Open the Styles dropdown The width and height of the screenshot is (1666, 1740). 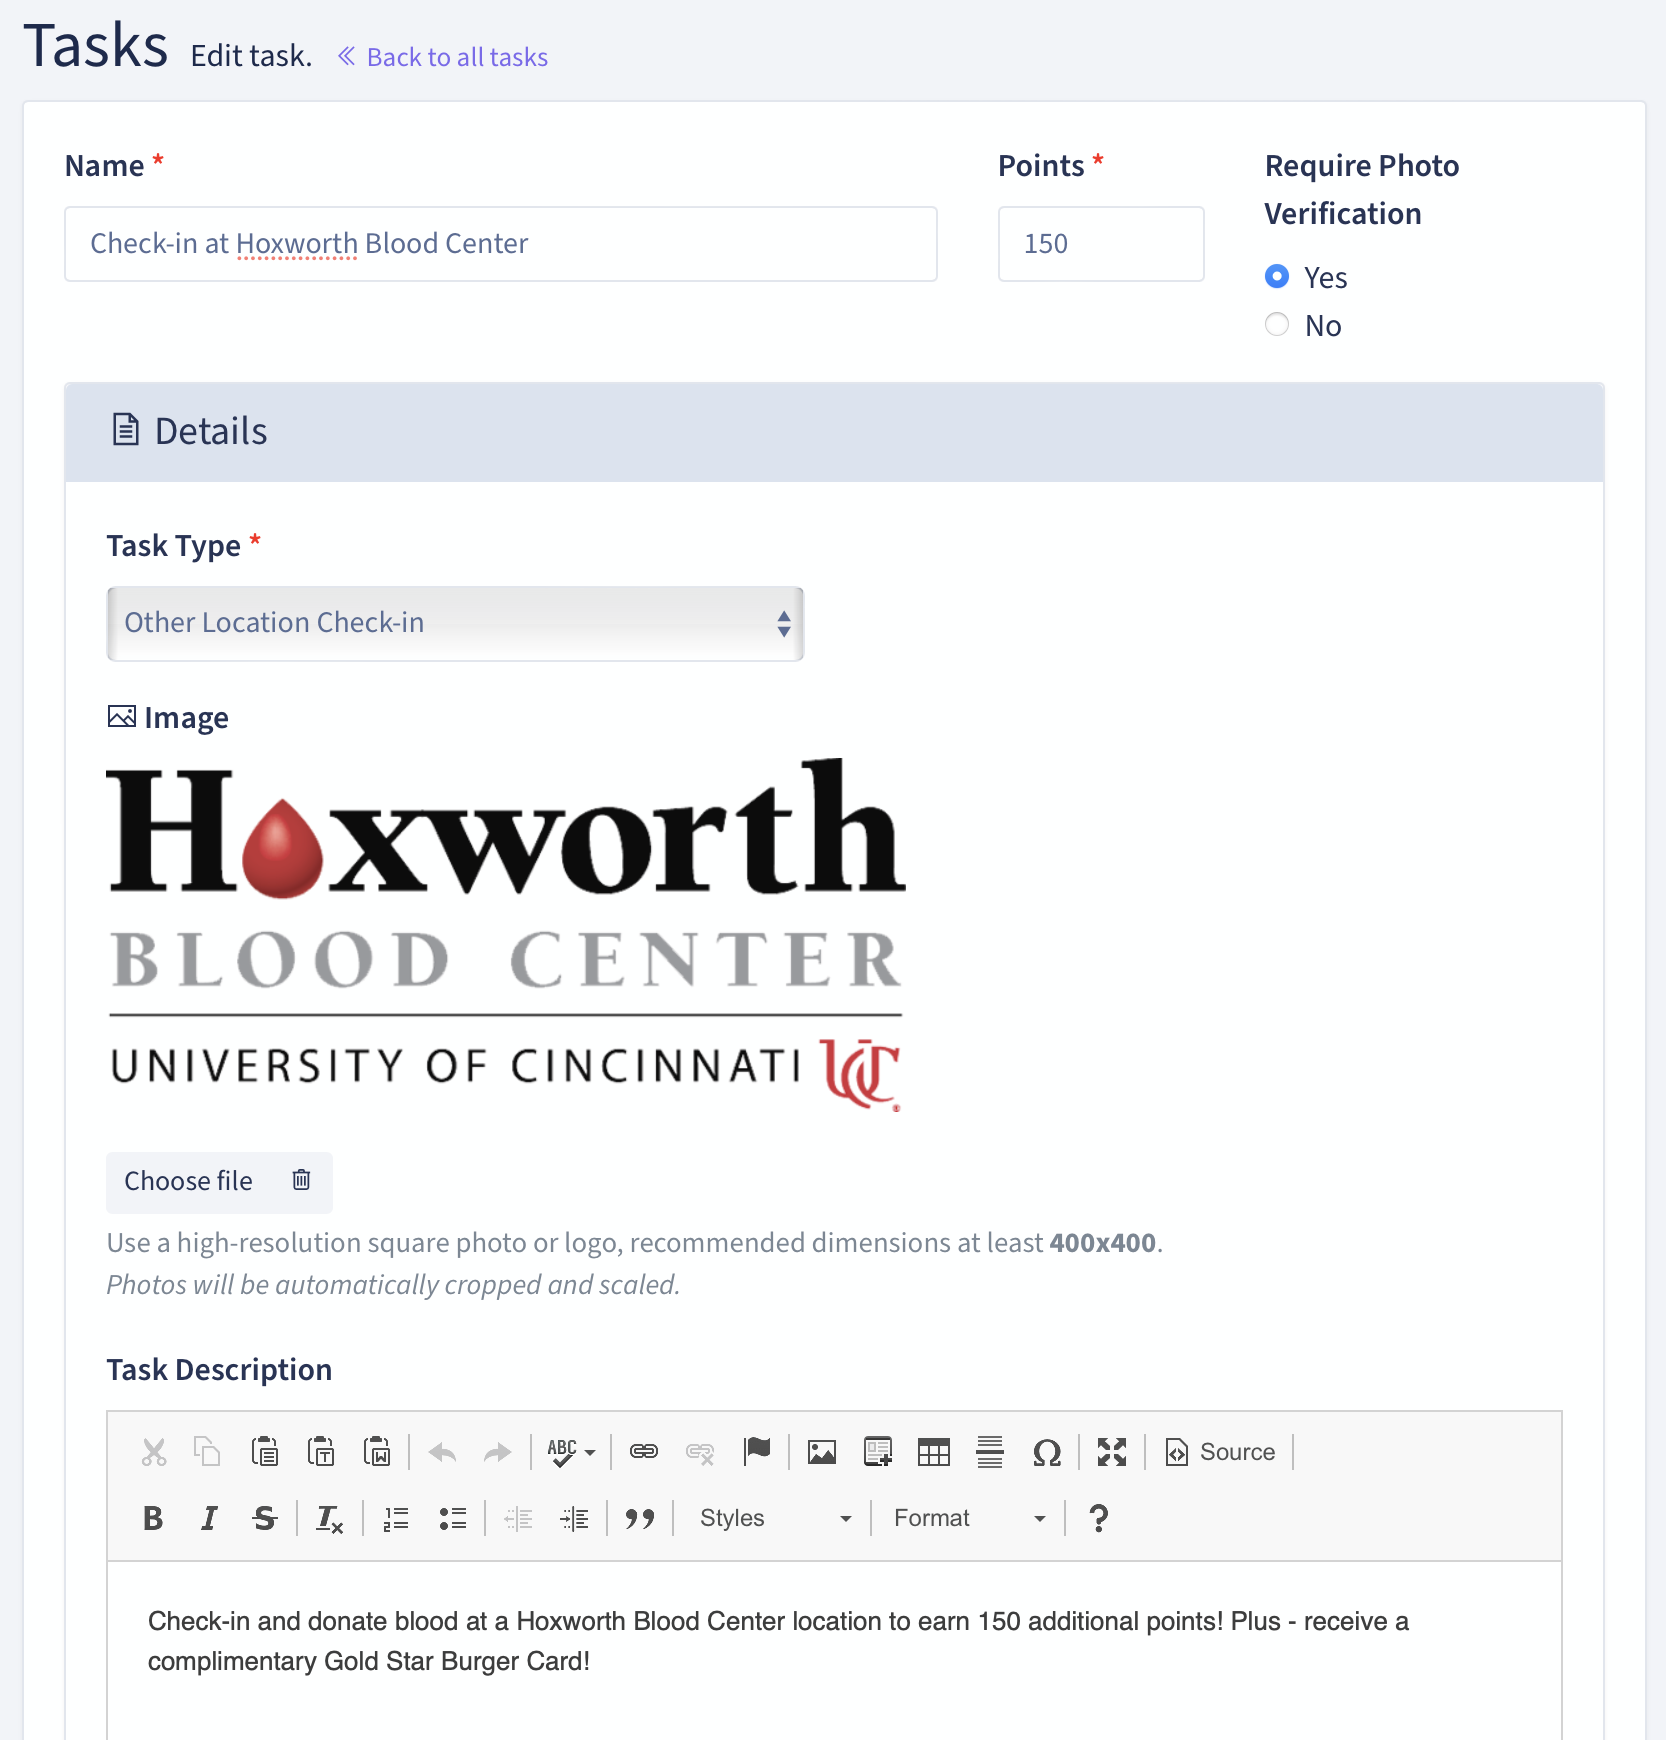point(775,1518)
